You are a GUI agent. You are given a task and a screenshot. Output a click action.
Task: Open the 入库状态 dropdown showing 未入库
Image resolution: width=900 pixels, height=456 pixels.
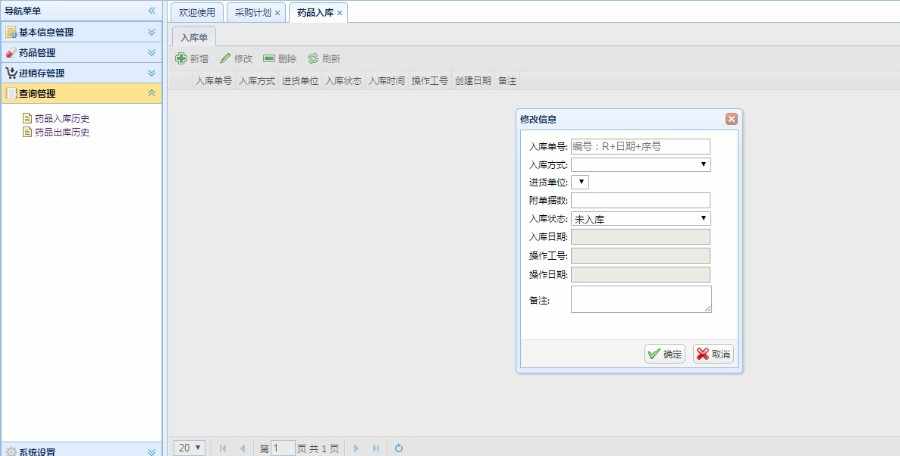tap(641, 219)
